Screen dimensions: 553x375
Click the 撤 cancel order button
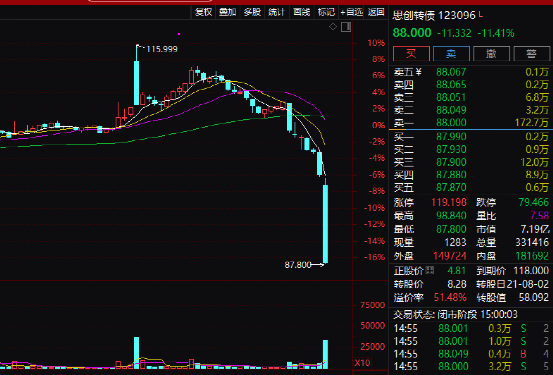[x=491, y=54]
